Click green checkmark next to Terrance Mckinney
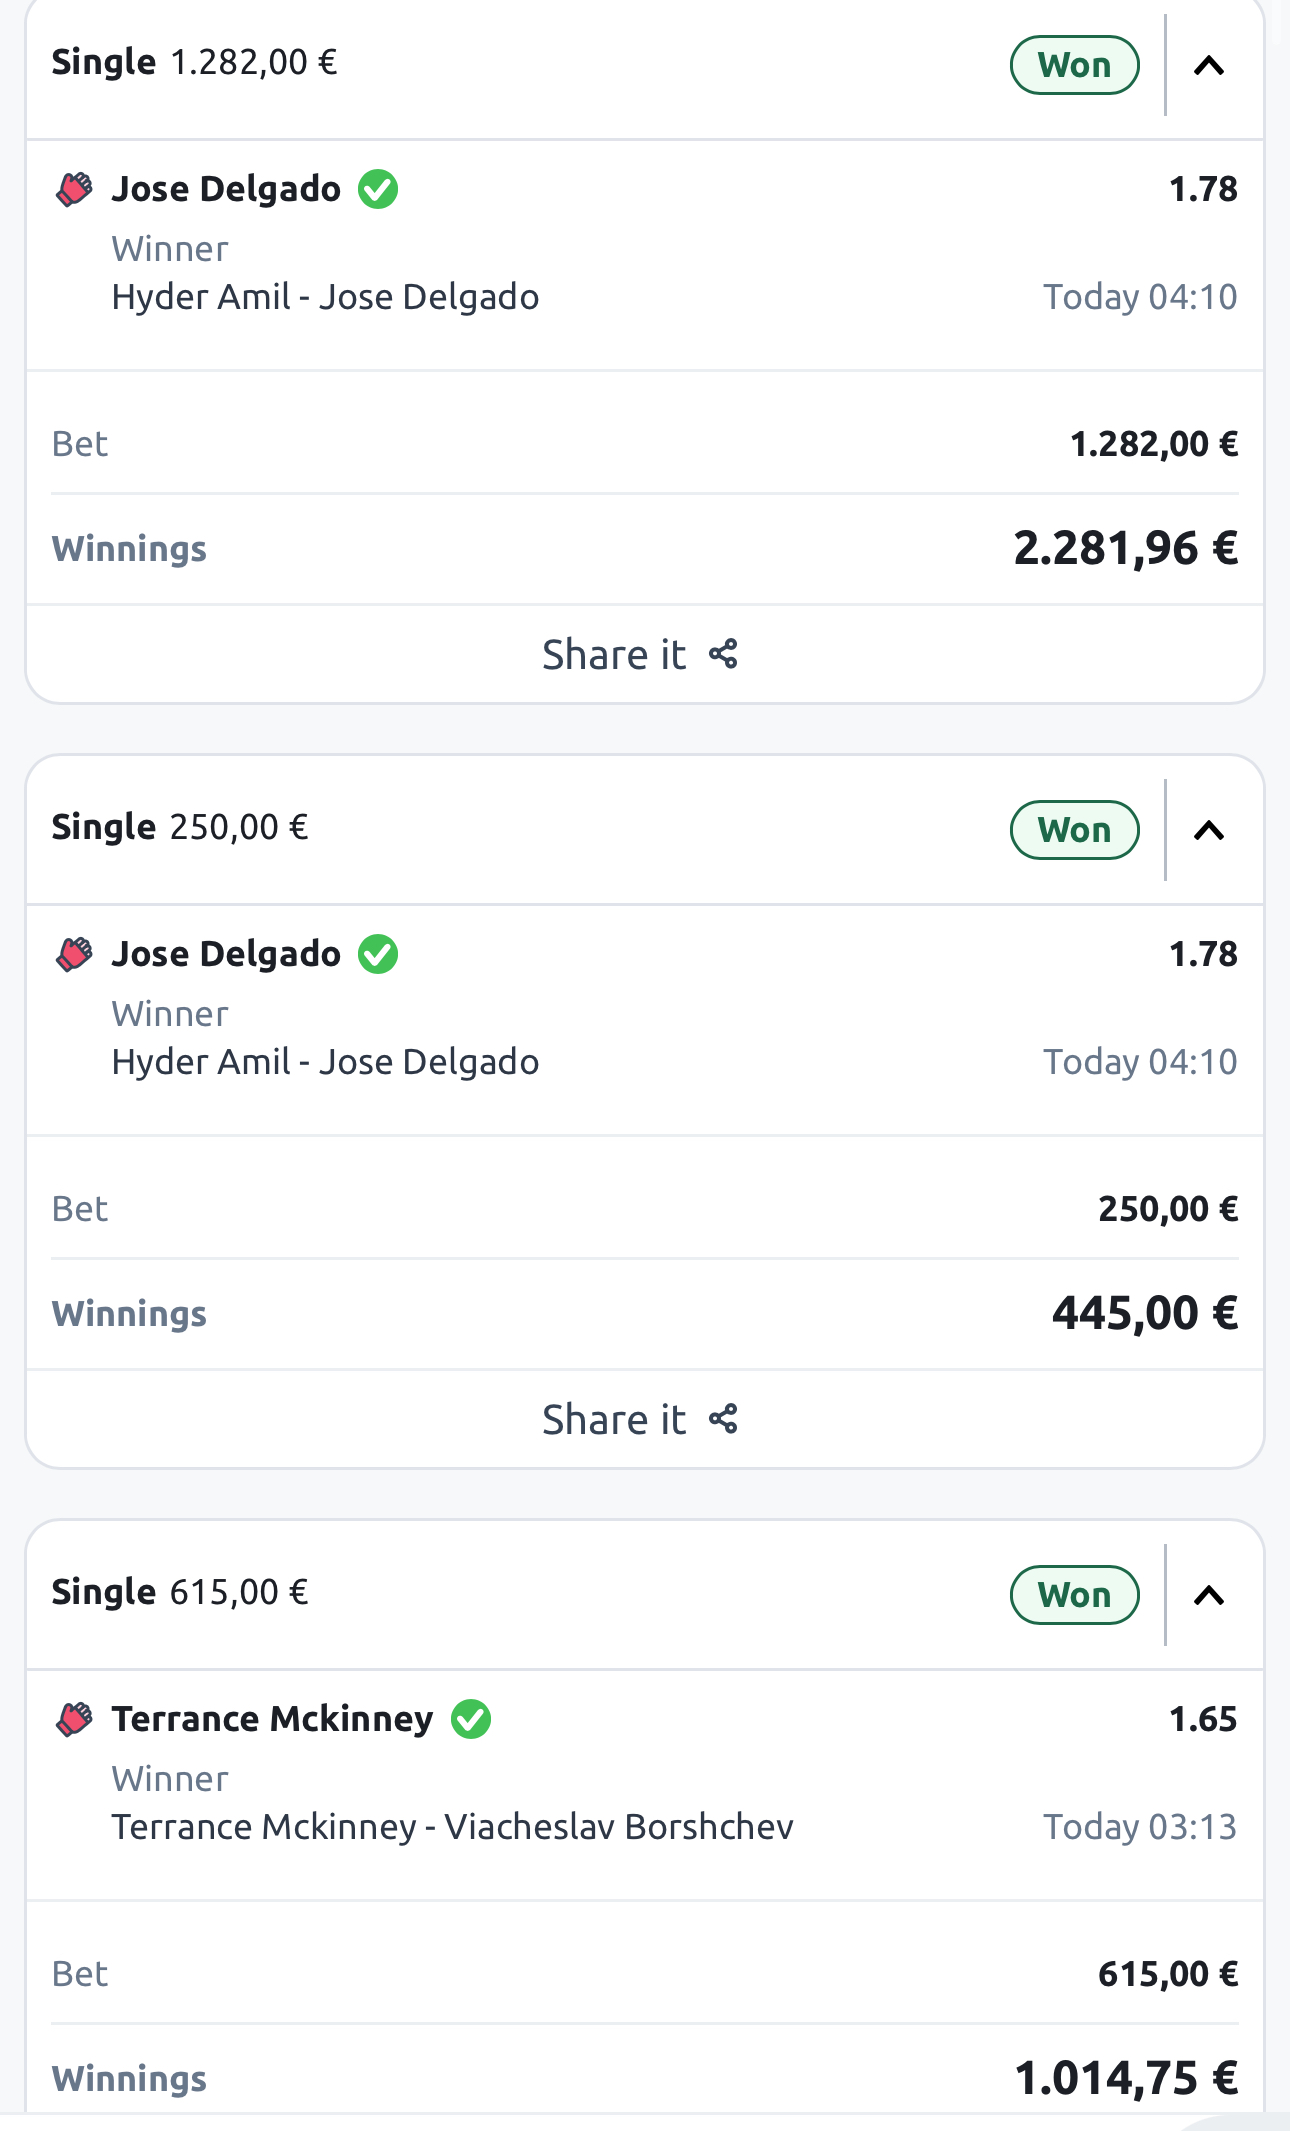The image size is (1290, 2131). tap(471, 1719)
